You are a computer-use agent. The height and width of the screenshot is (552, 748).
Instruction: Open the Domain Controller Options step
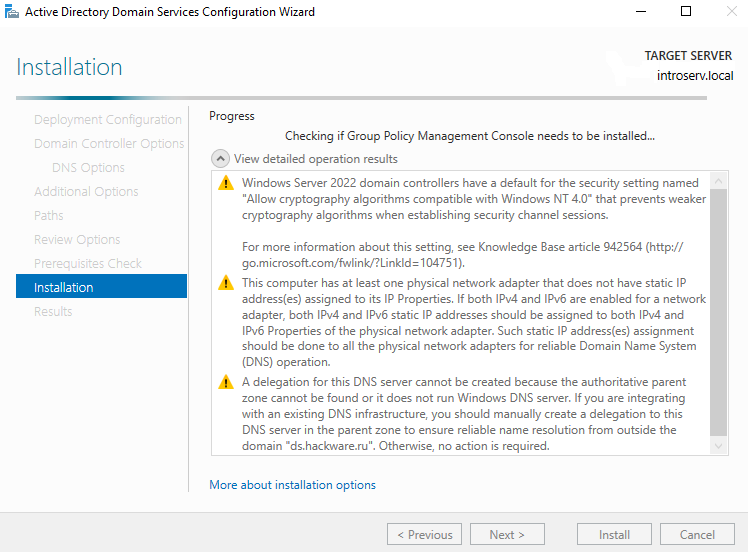point(109,144)
